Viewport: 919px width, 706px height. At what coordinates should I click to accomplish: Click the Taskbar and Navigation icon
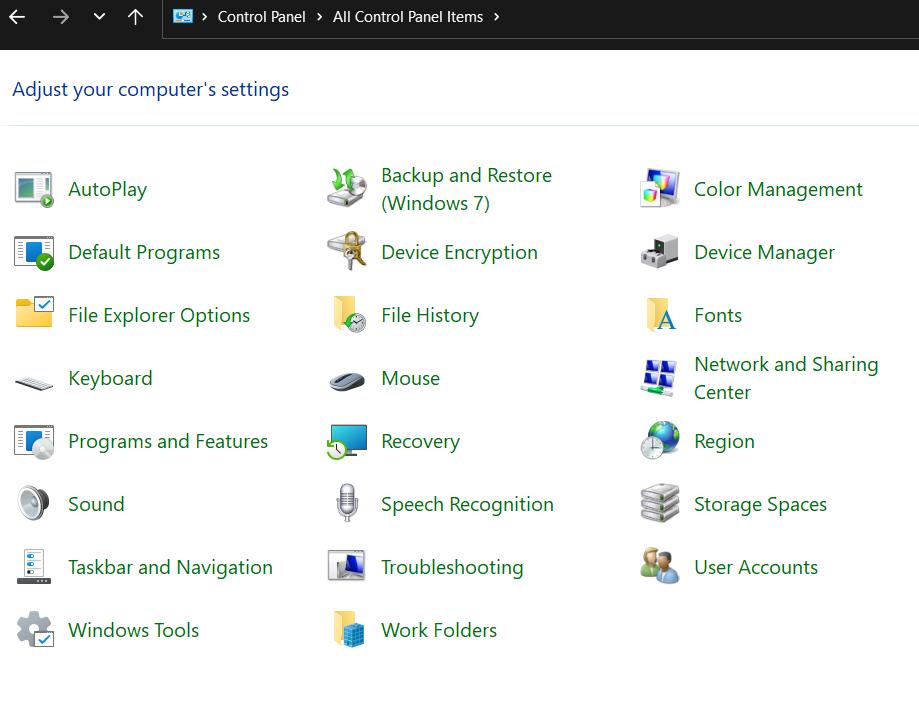pyautogui.click(x=34, y=566)
